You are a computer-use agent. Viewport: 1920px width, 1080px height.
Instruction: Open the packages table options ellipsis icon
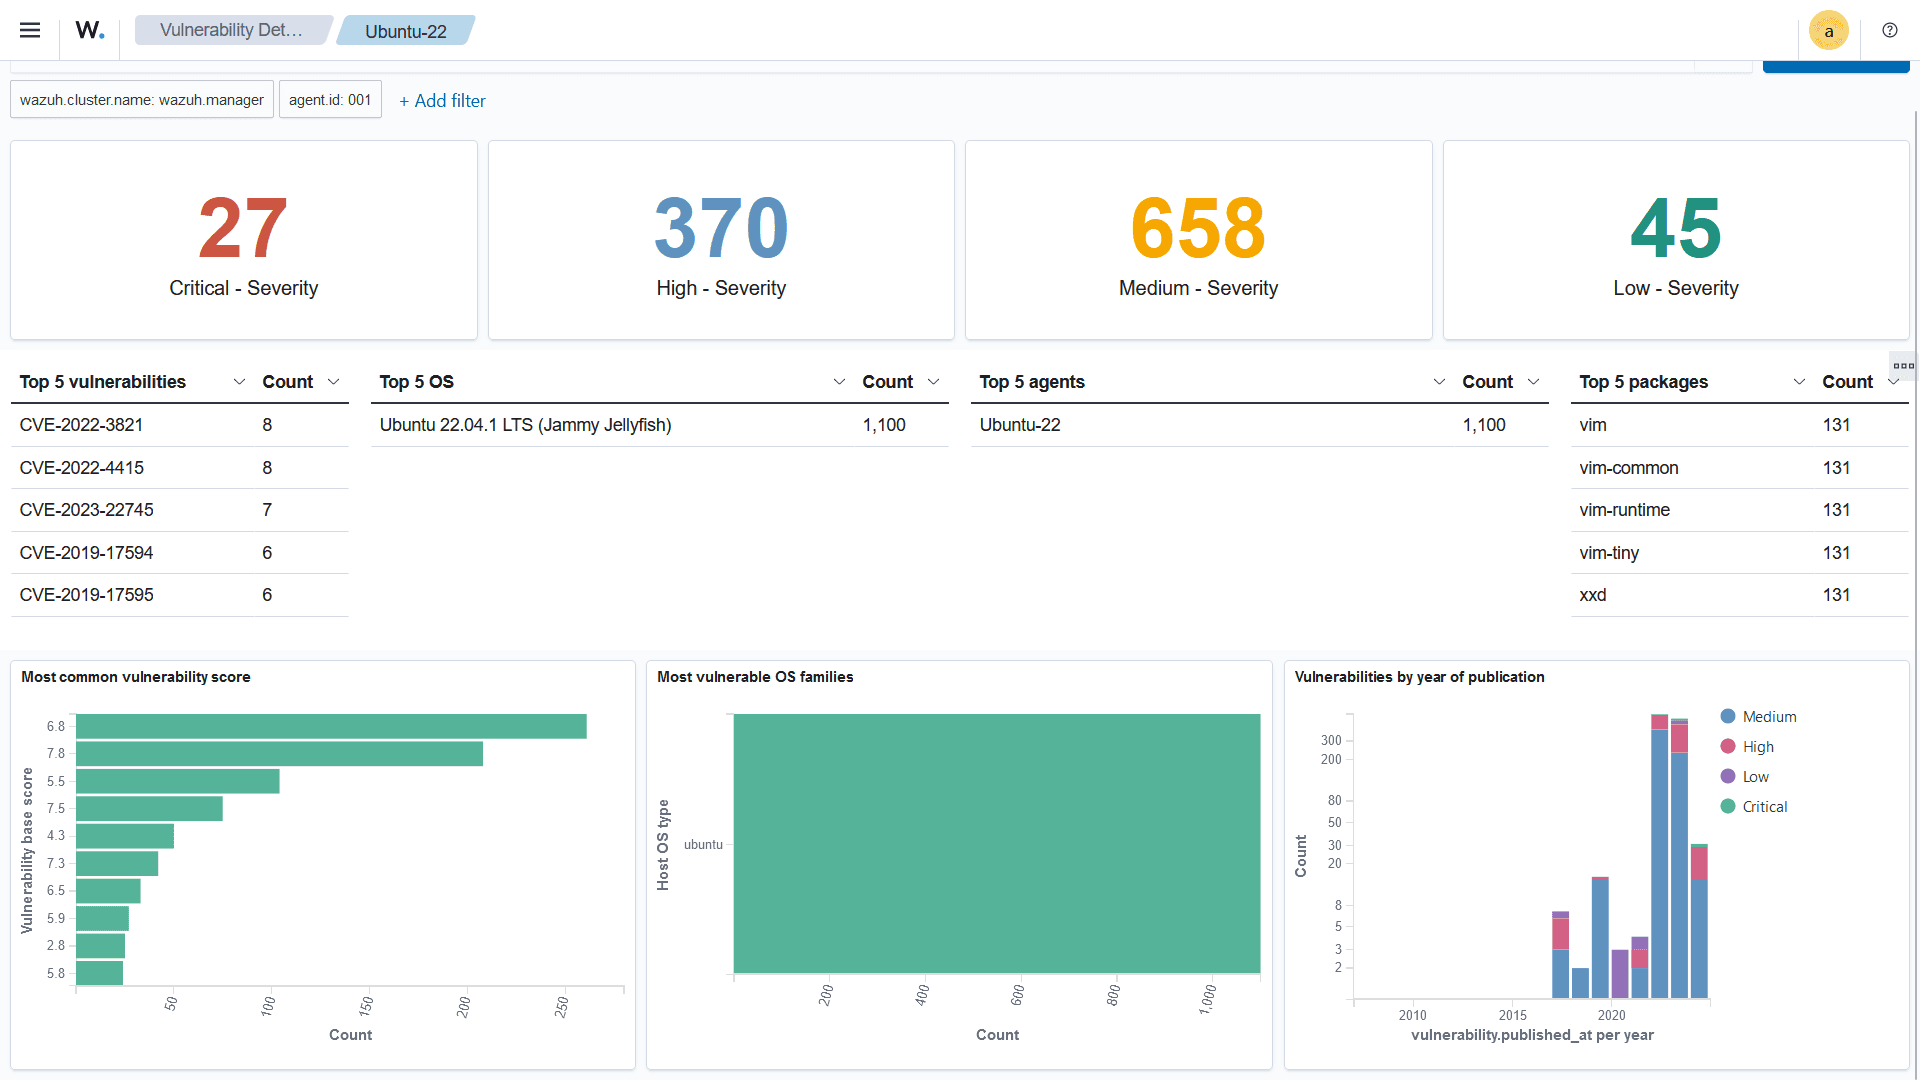[1903, 366]
